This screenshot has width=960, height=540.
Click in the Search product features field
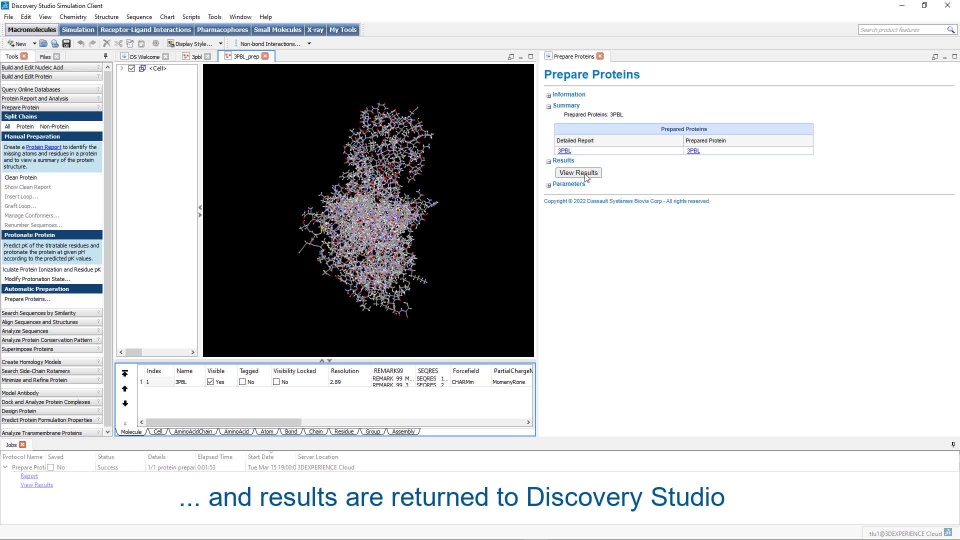902,29
